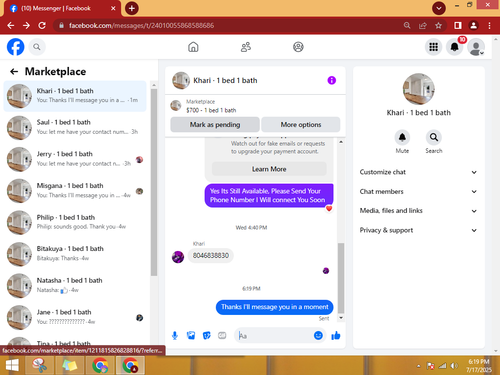Click the heart reaction on purple message
This screenshot has height=375, width=500.
click(329, 209)
